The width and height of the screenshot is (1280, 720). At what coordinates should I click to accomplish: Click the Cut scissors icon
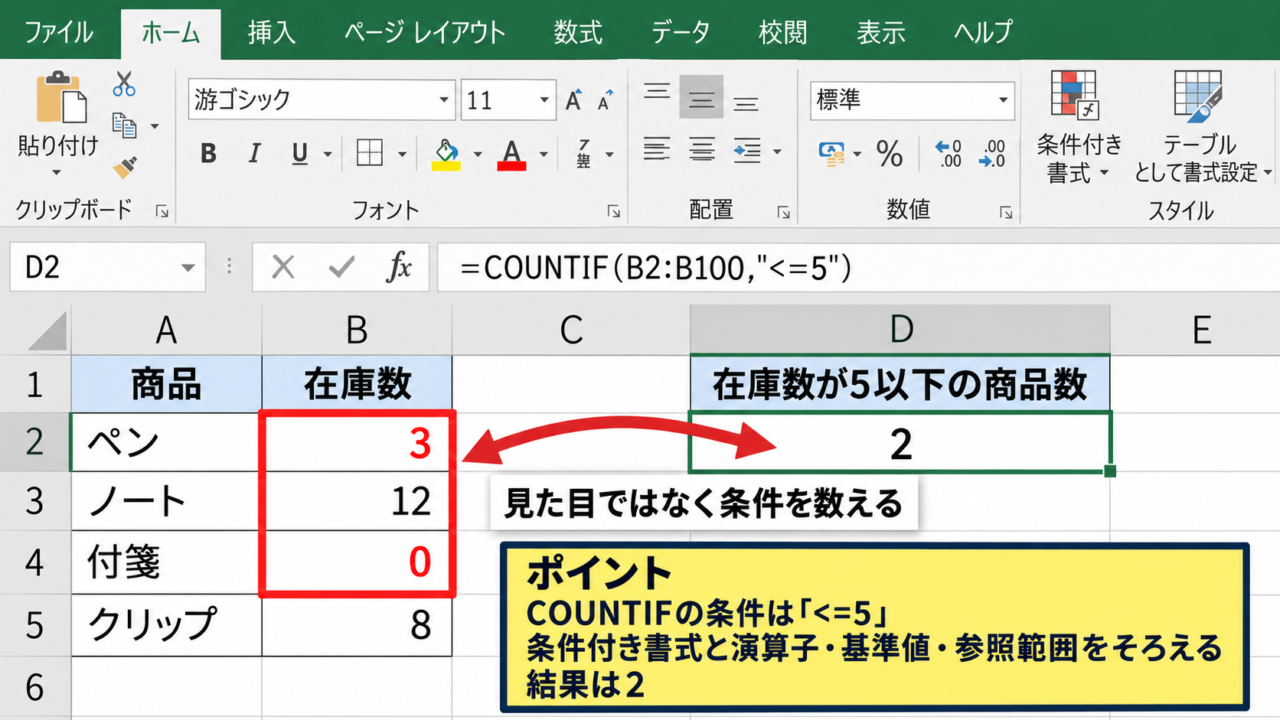(124, 84)
